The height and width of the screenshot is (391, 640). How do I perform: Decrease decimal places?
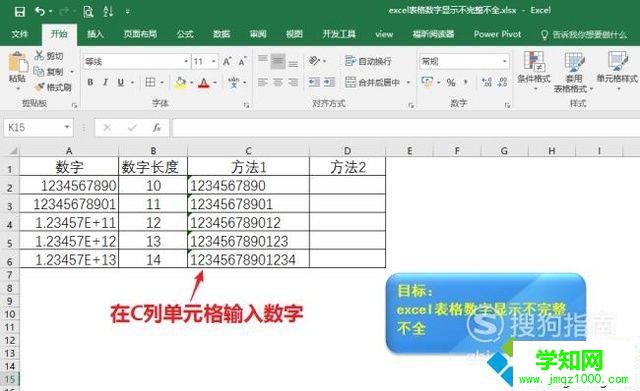point(502,82)
